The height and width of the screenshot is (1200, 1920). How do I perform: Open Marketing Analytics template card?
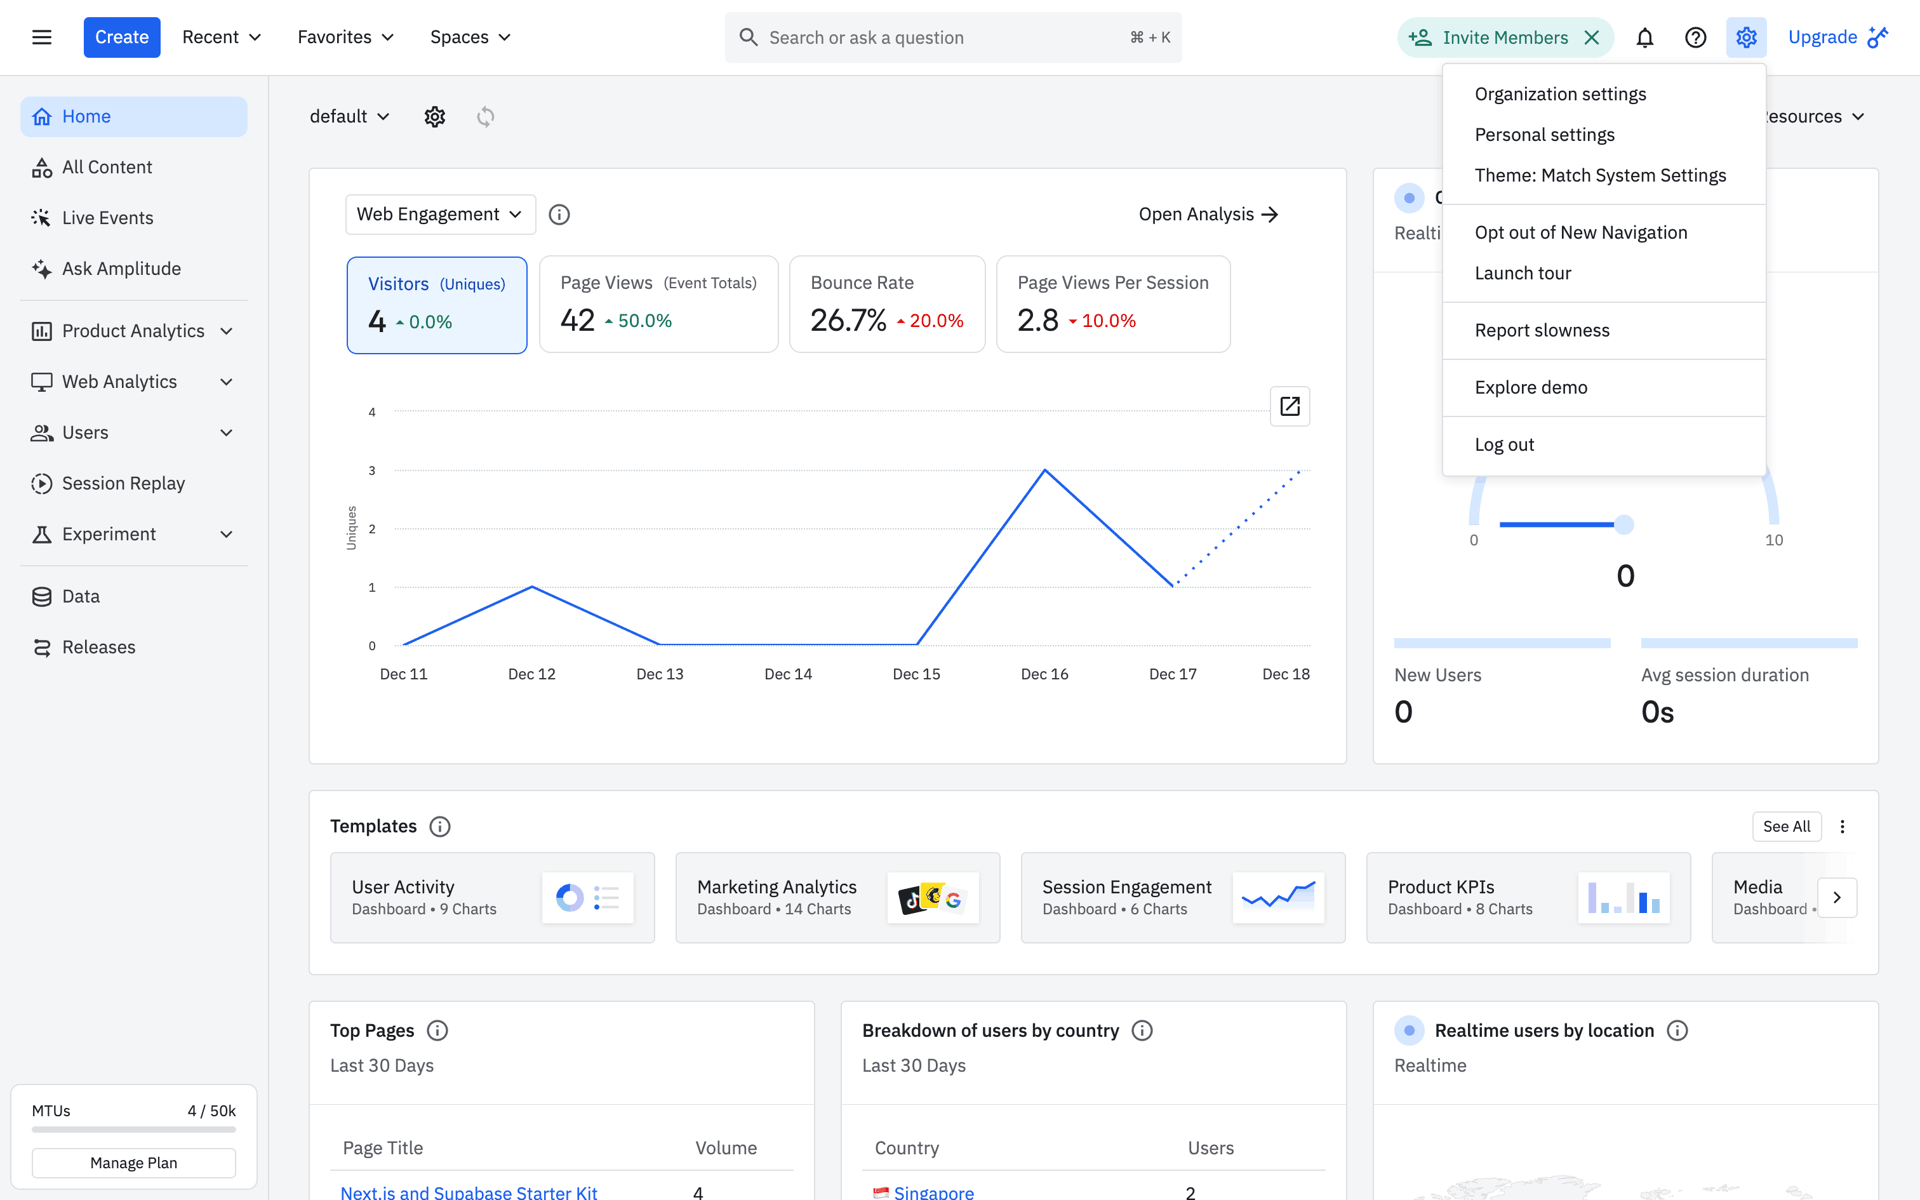click(x=838, y=898)
